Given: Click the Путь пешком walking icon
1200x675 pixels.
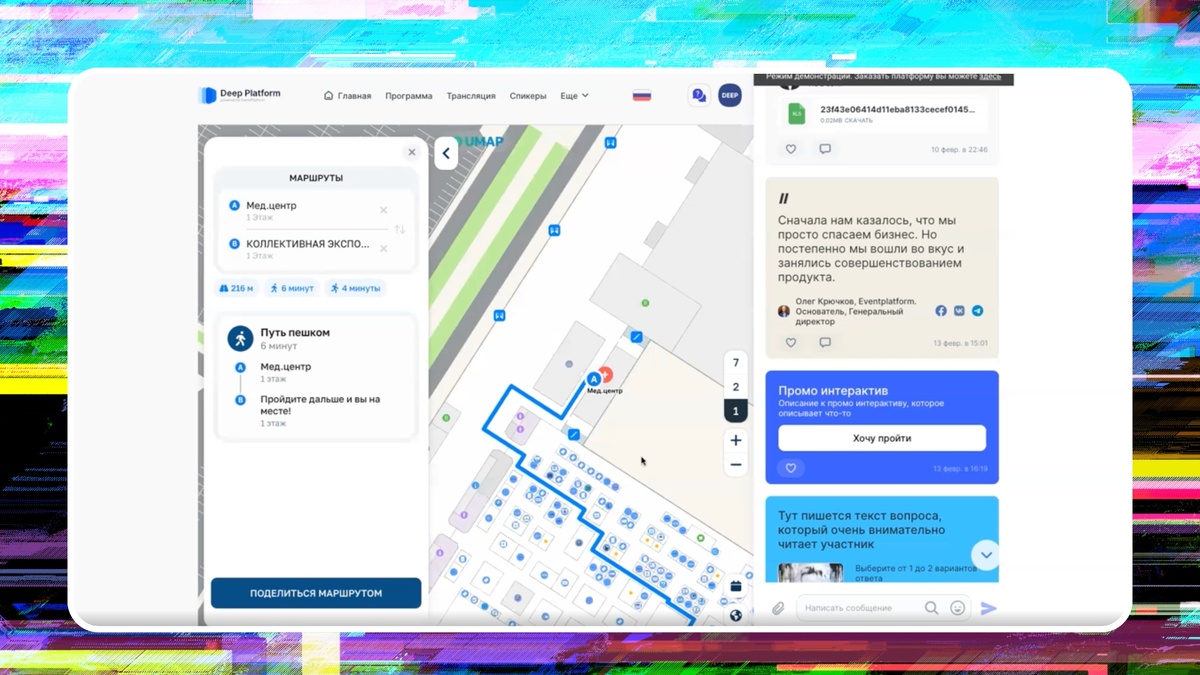Looking at the screenshot, I should (x=240, y=338).
